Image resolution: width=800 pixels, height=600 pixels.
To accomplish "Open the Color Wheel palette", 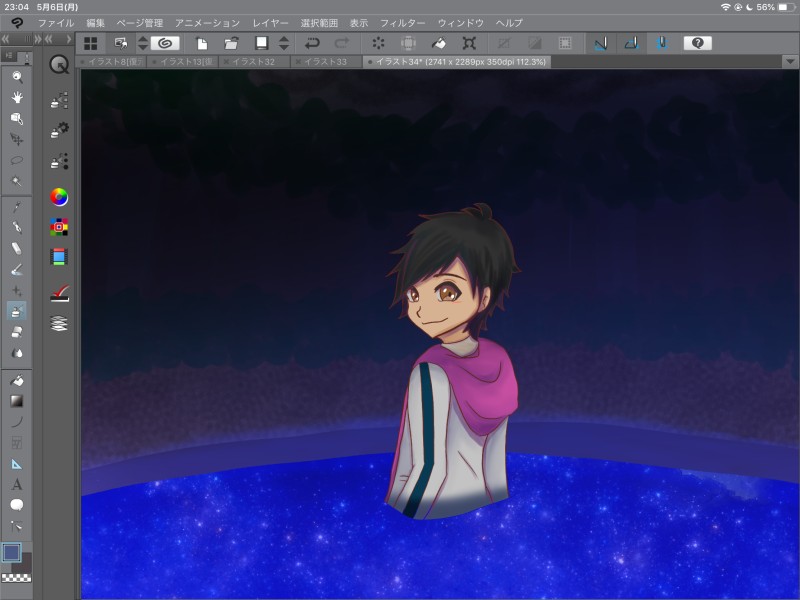I will click(x=59, y=197).
